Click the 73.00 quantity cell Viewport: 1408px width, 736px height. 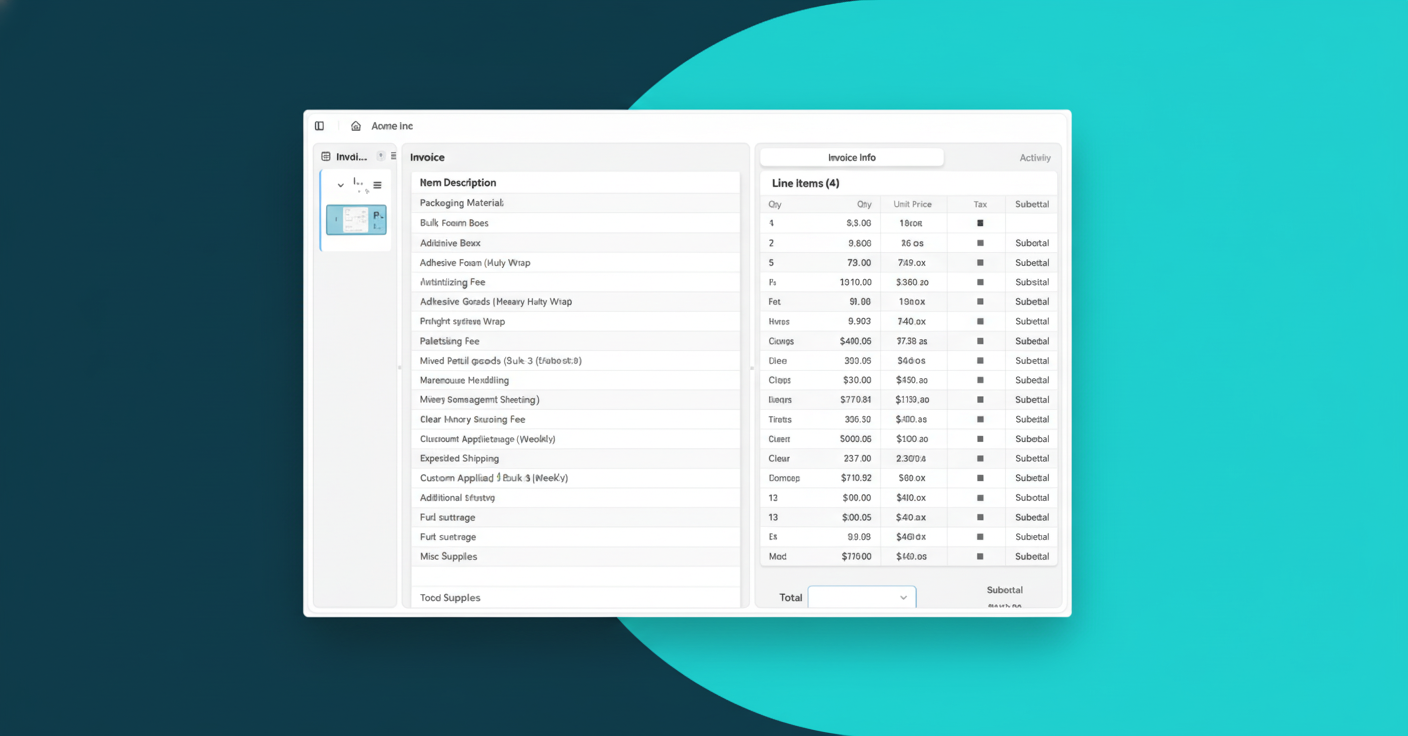[x=859, y=262]
